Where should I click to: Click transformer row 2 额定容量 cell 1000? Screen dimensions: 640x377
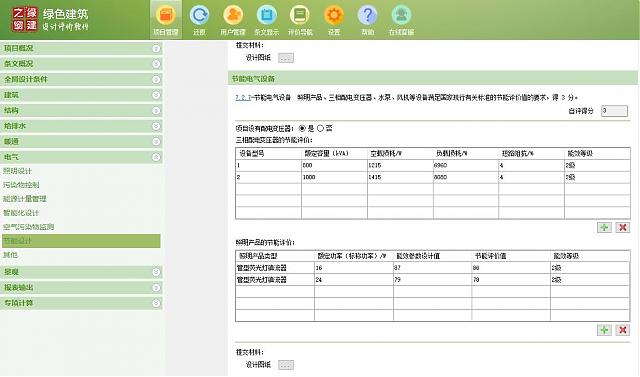pos(334,177)
